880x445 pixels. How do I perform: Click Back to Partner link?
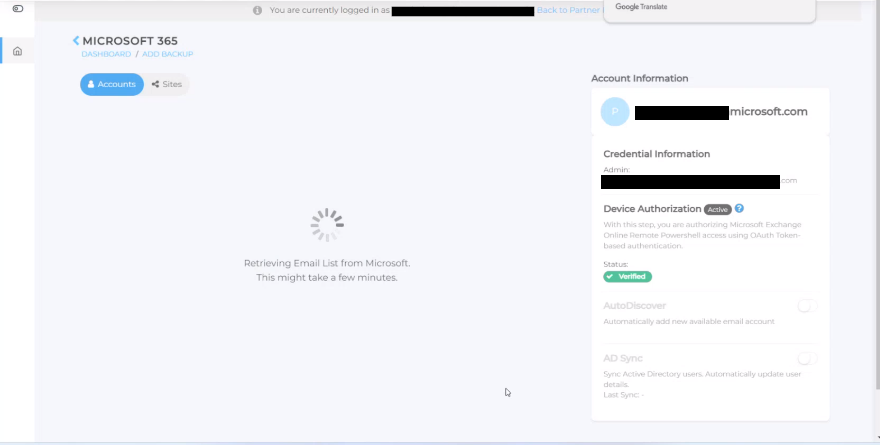[569, 10]
